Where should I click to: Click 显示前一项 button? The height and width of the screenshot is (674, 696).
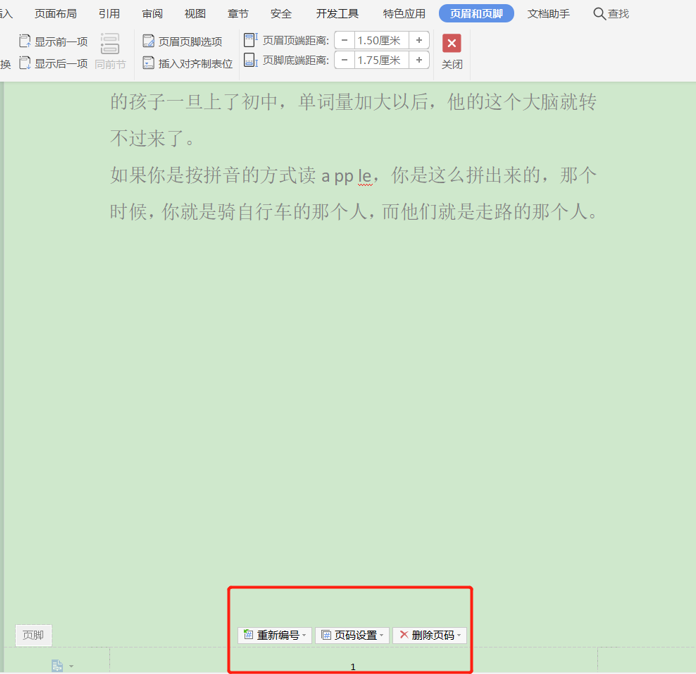click(53, 42)
